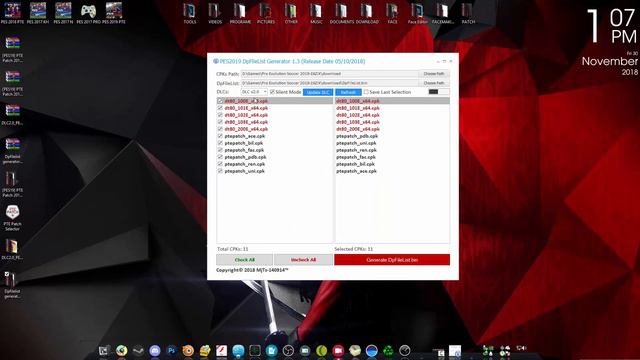Click Generate DpFileList.bin button

click(392, 260)
